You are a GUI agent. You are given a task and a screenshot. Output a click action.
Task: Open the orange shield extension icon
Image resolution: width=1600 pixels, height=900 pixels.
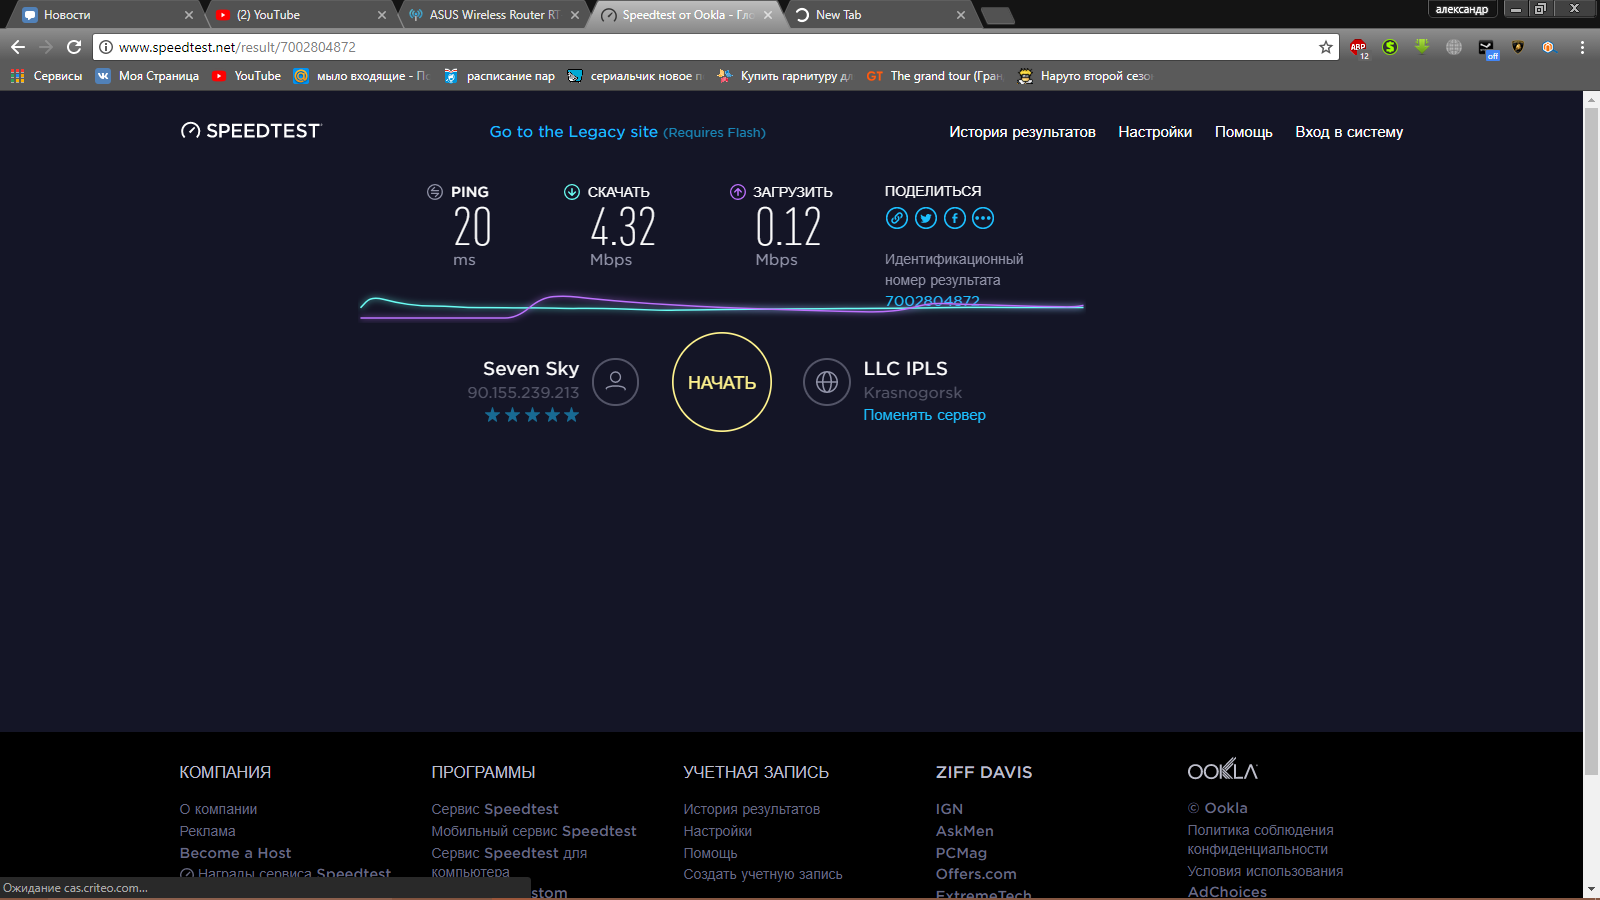(x=1548, y=47)
